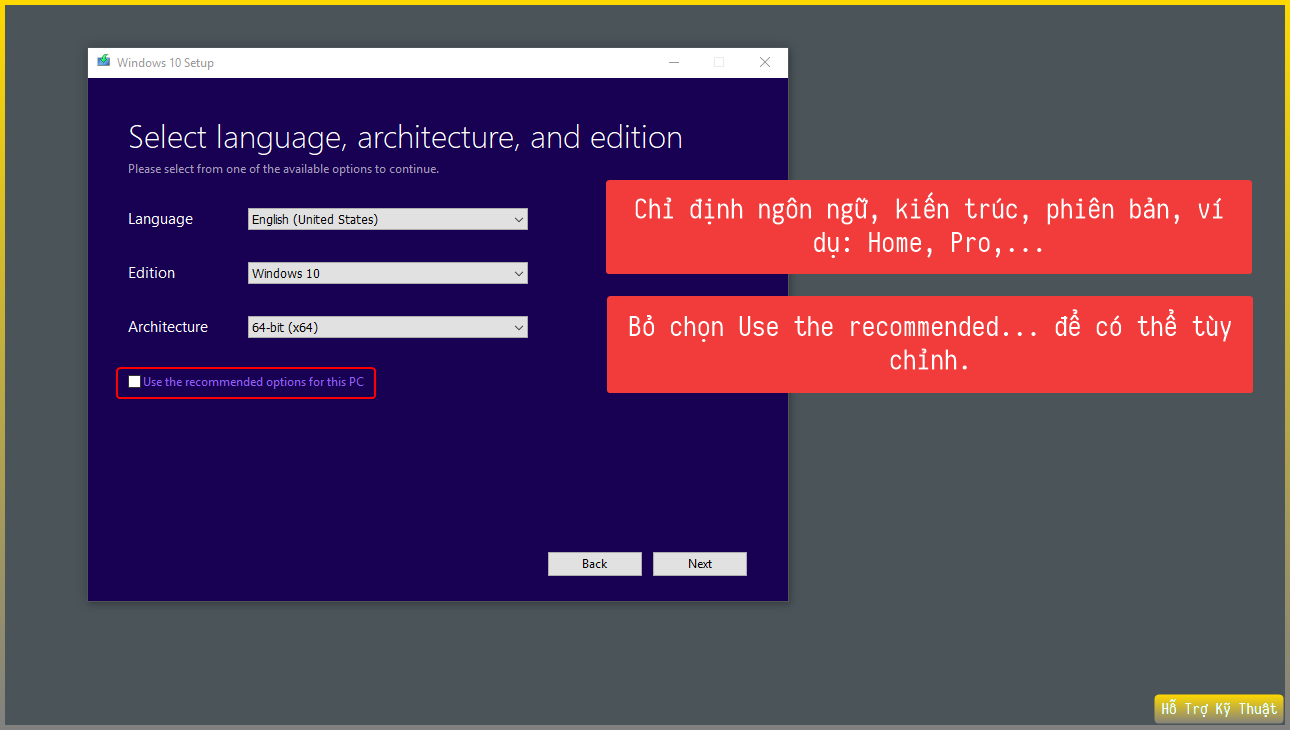
Task: Click the 'Language' field label
Action: pyautogui.click(x=160, y=219)
